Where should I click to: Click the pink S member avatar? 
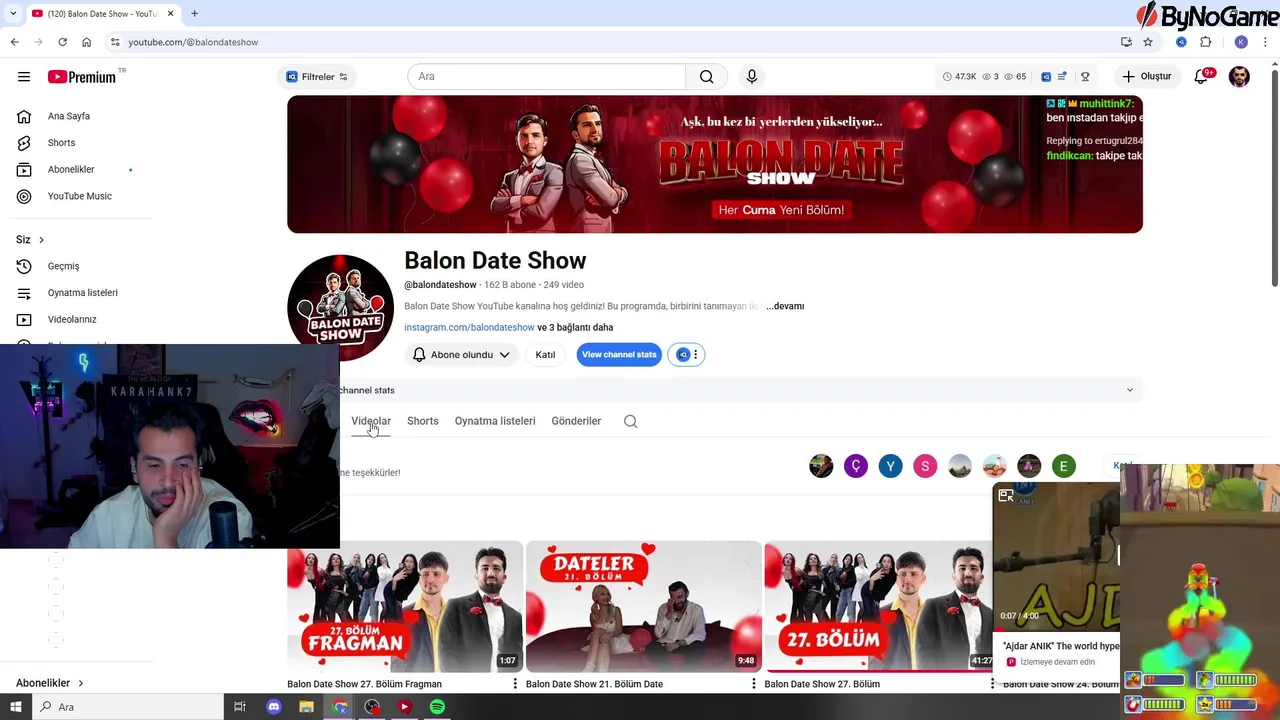coord(925,466)
